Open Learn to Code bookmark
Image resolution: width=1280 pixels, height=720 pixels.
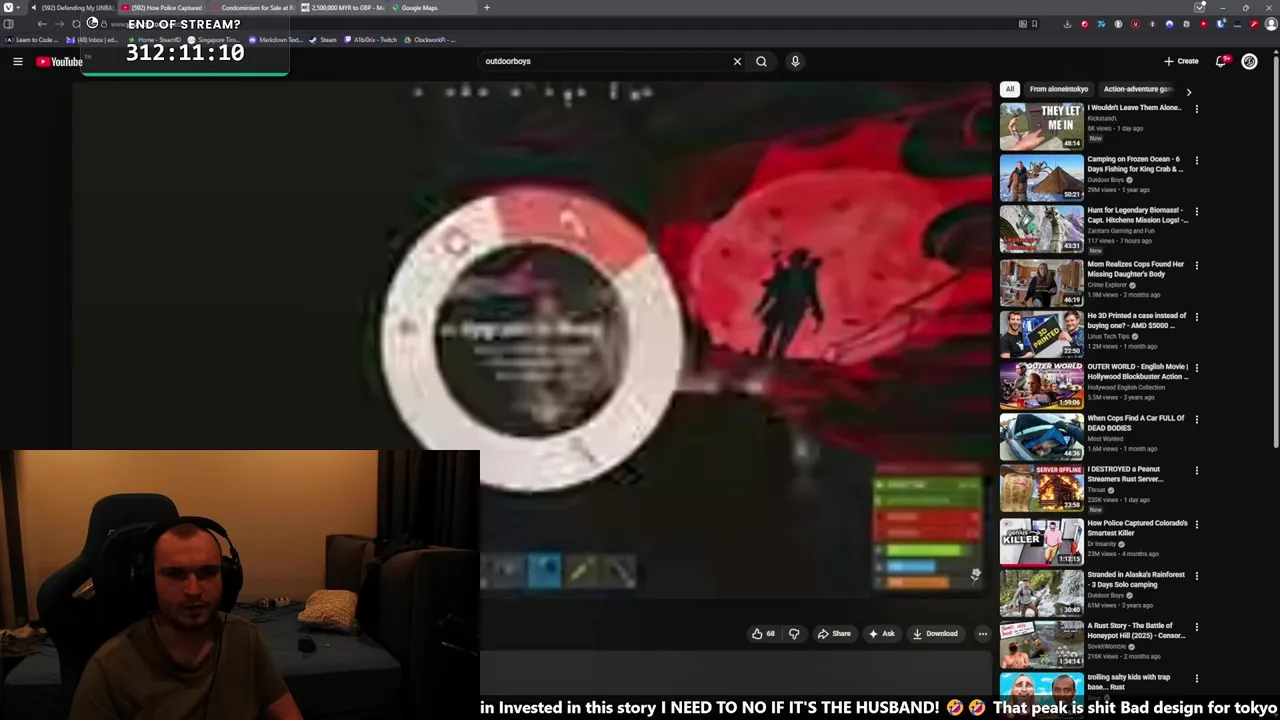click(x=32, y=40)
